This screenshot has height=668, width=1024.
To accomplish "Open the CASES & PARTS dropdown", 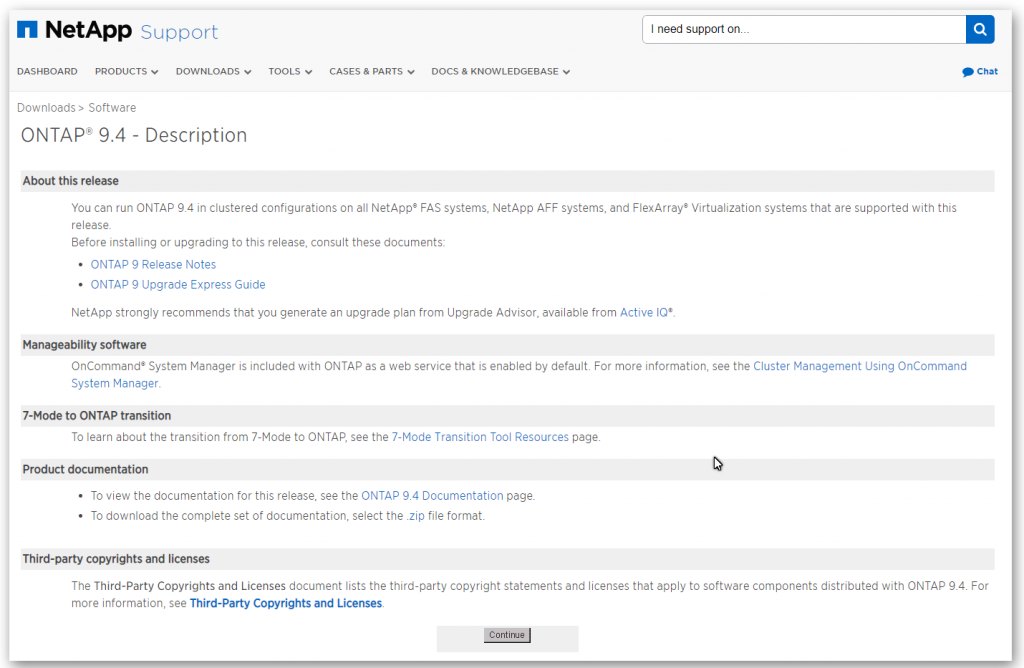I will (x=371, y=71).
